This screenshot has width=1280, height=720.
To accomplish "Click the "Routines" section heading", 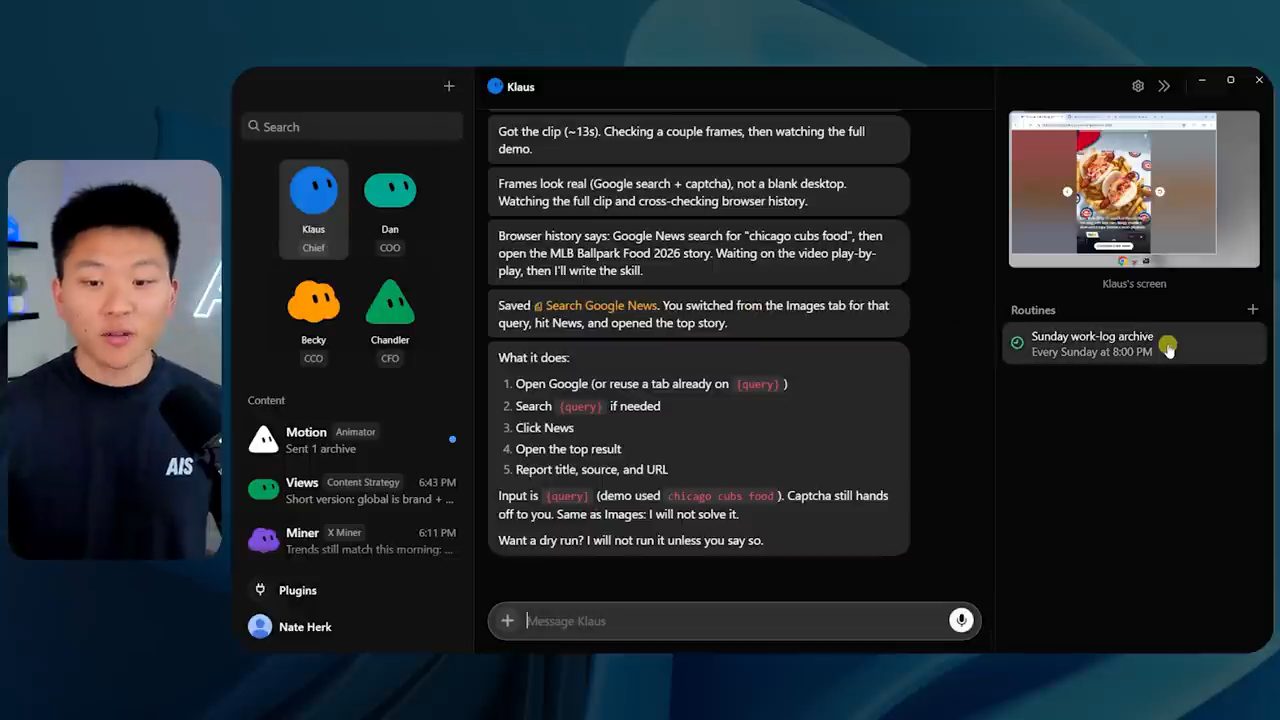I will [x=1033, y=310].
